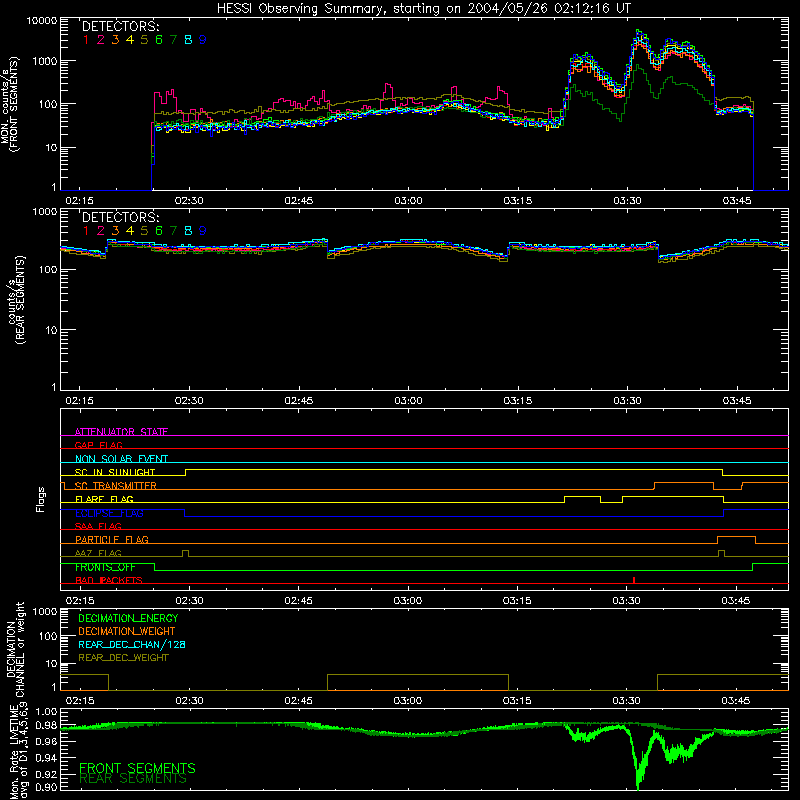The image size is (800, 800).
Task: Select the FLARE_FLAG label
Action: click(x=104, y=499)
